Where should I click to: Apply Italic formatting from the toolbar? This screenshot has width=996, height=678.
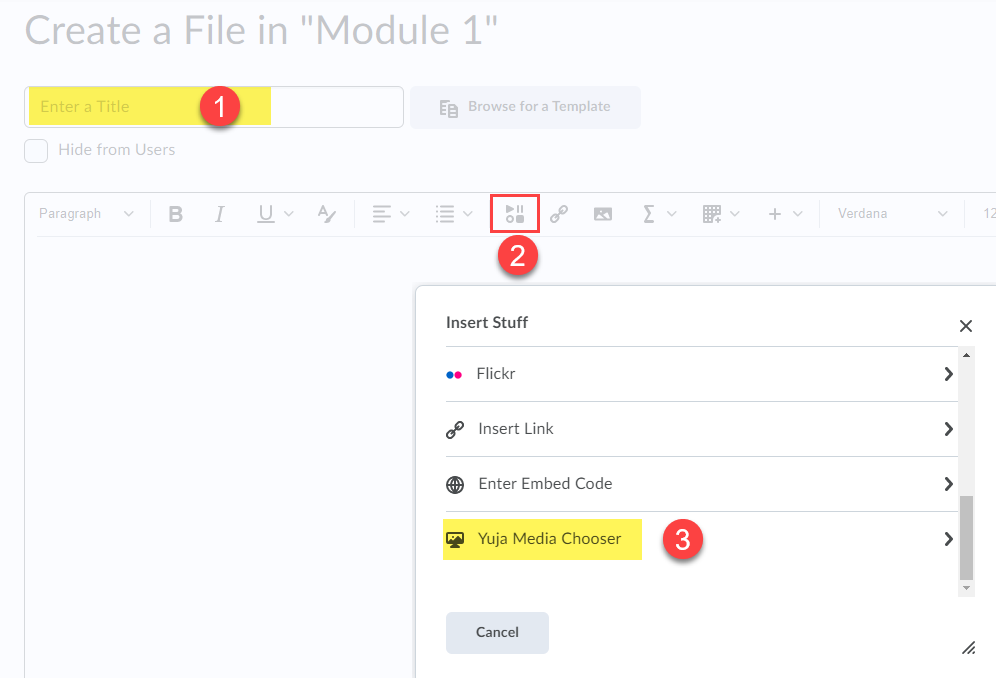219,214
